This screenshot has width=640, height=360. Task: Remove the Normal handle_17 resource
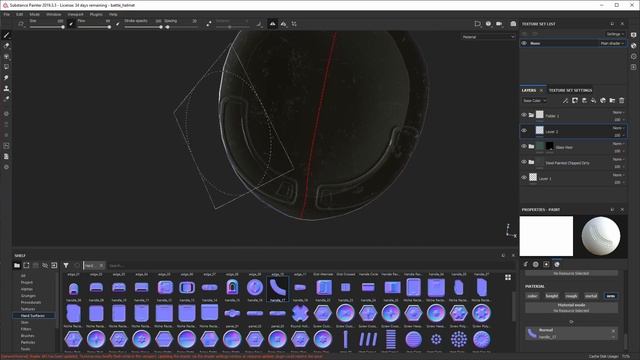tap(613, 331)
